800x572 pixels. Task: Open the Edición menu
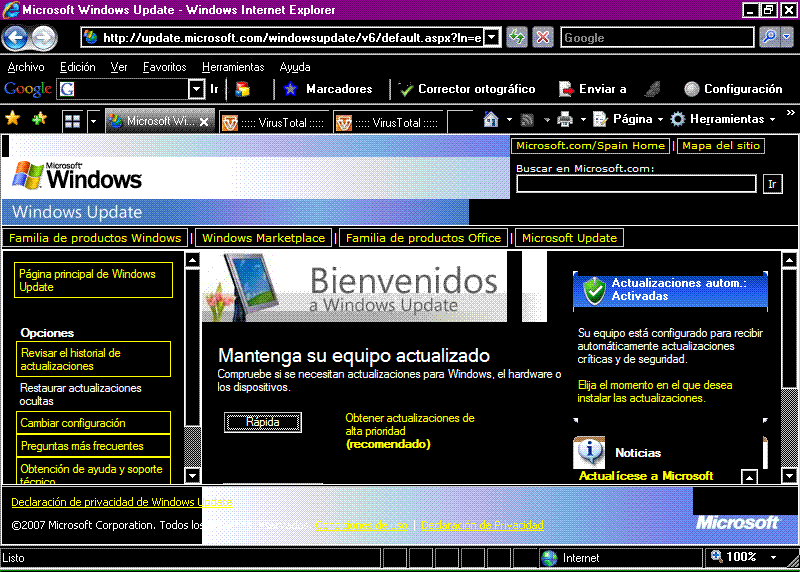[78, 67]
